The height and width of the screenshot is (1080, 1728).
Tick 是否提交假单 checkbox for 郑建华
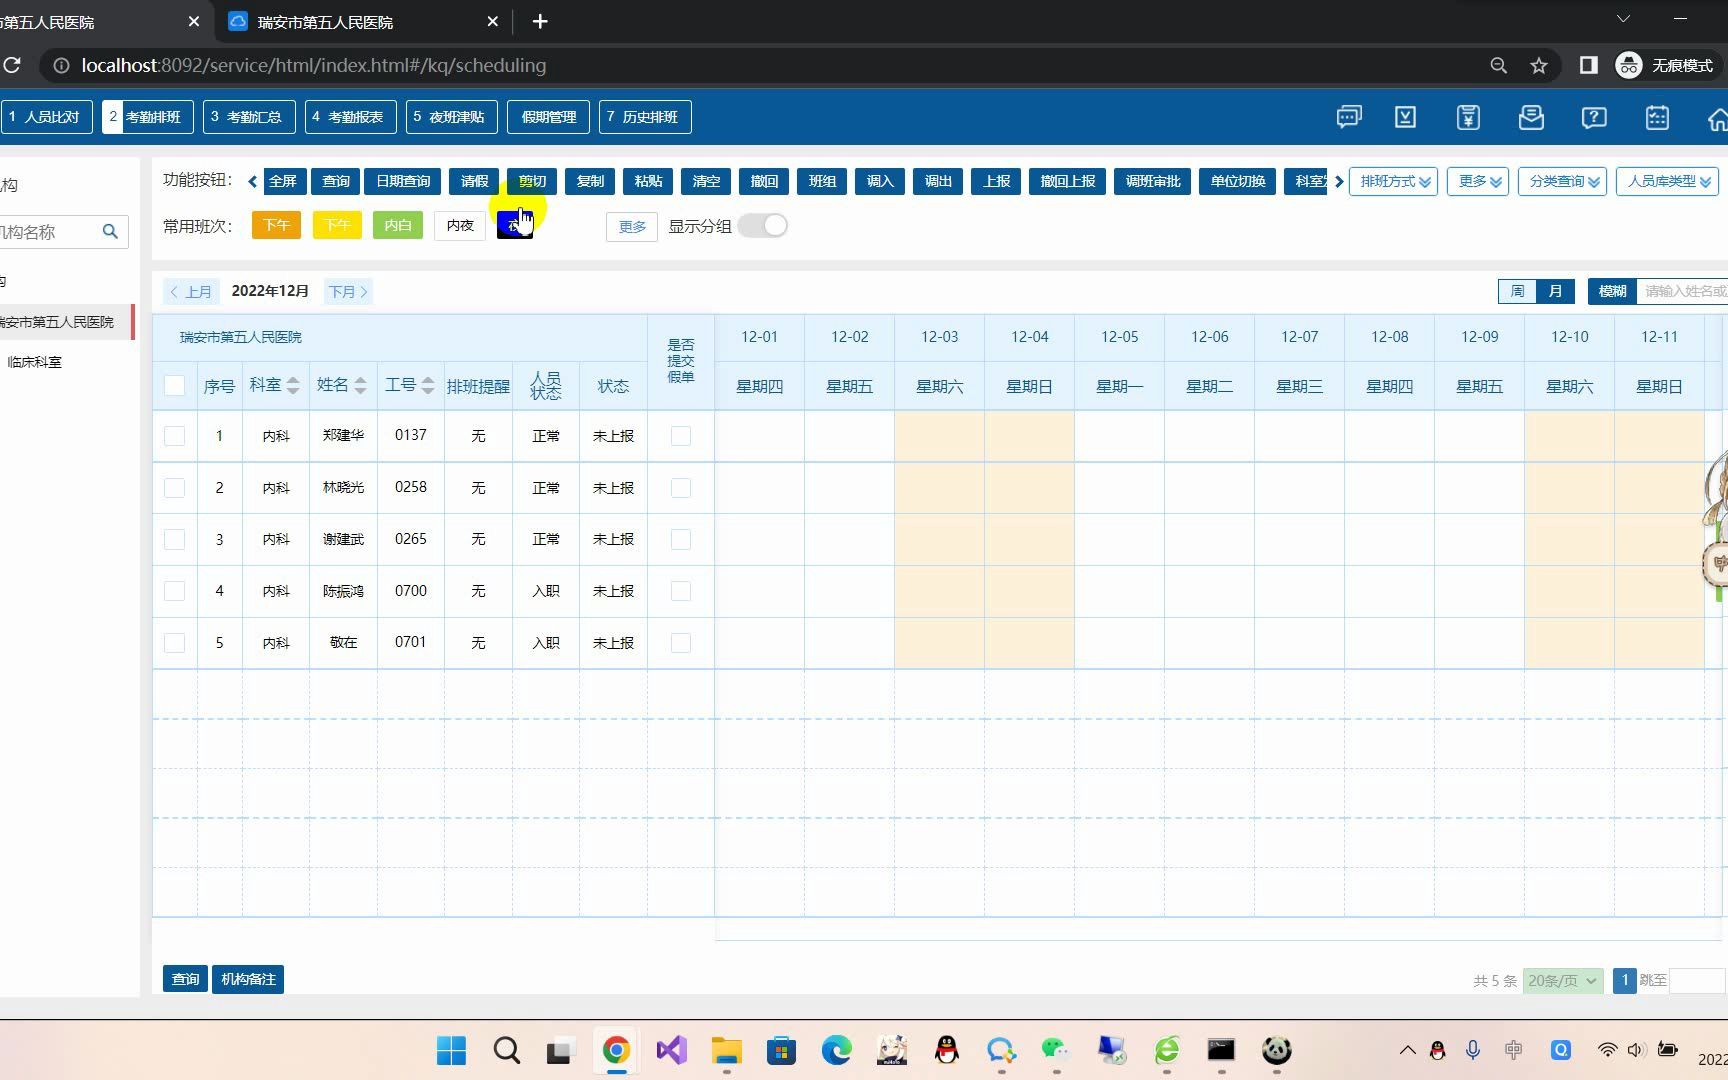point(681,436)
